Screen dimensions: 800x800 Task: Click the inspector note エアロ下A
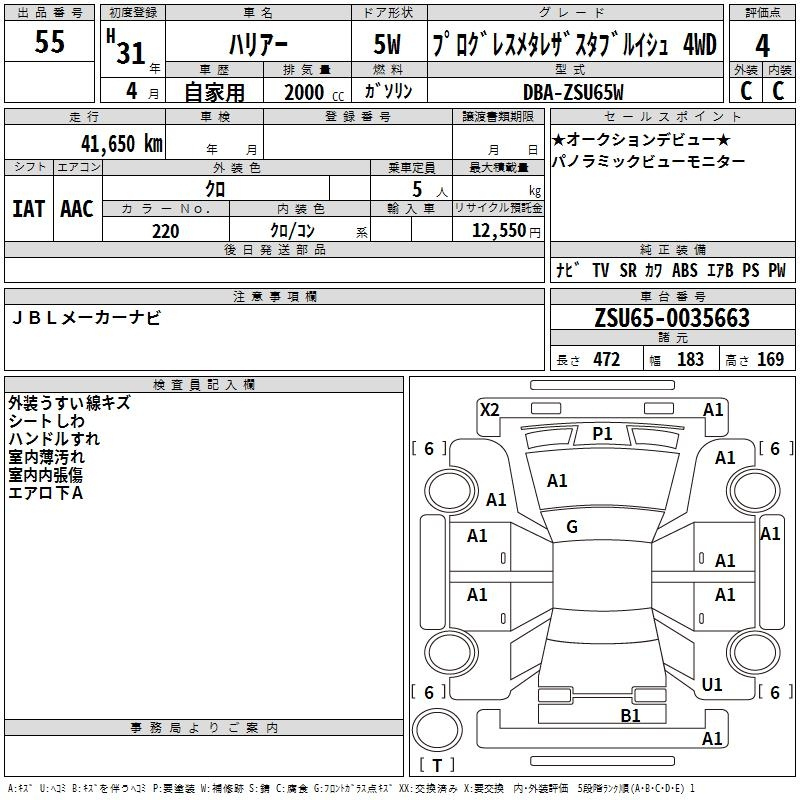click(x=45, y=493)
